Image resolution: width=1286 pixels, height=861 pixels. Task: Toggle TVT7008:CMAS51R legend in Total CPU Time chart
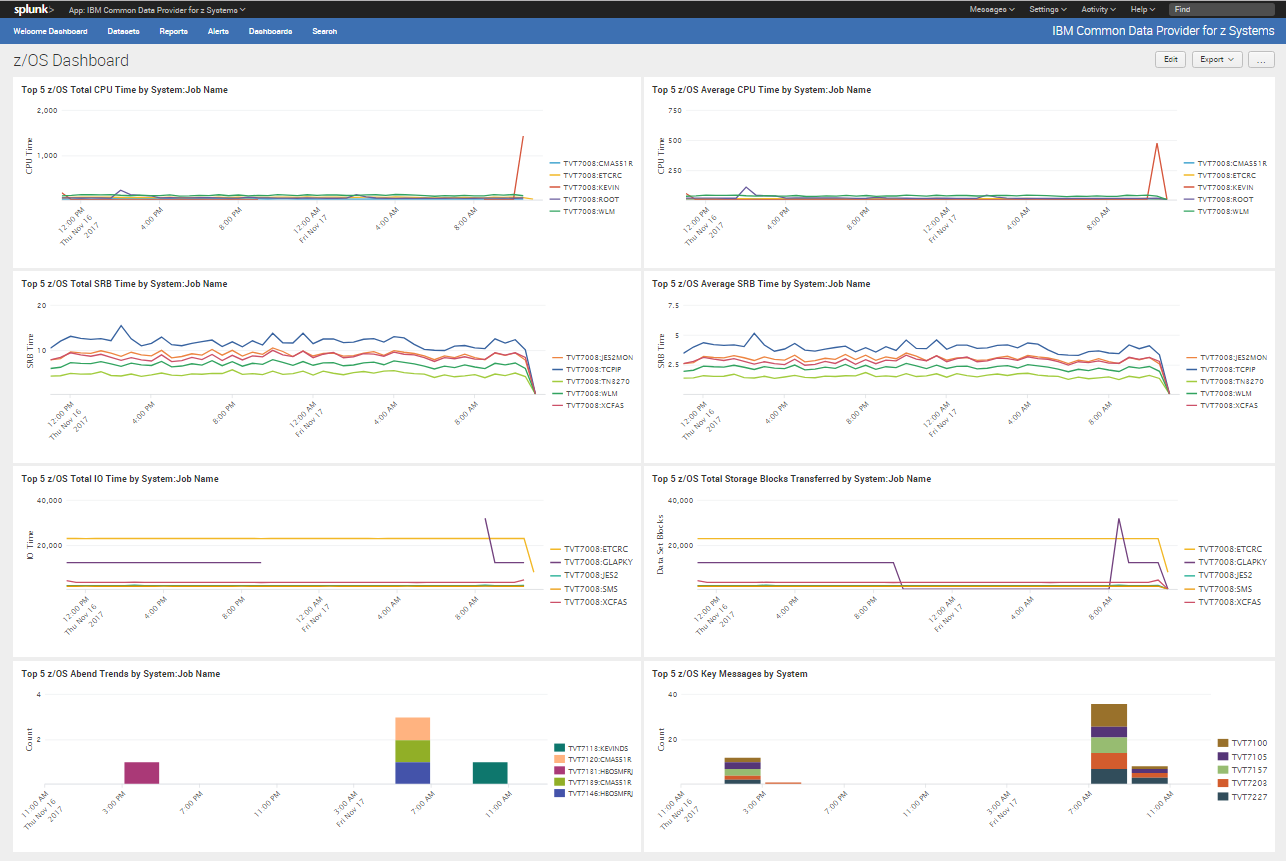[592, 163]
